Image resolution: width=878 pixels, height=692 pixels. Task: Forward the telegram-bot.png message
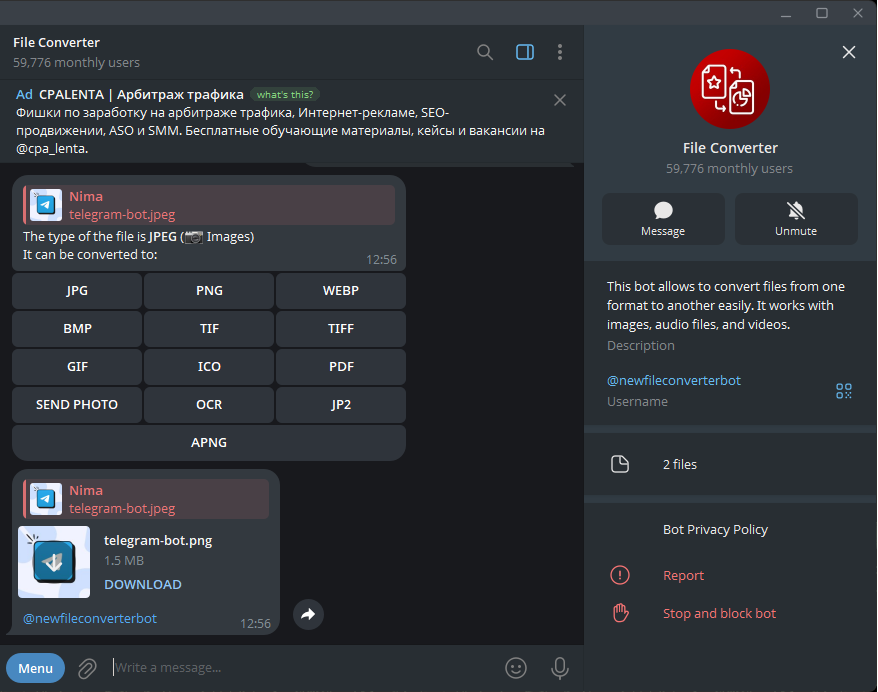coord(308,614)
